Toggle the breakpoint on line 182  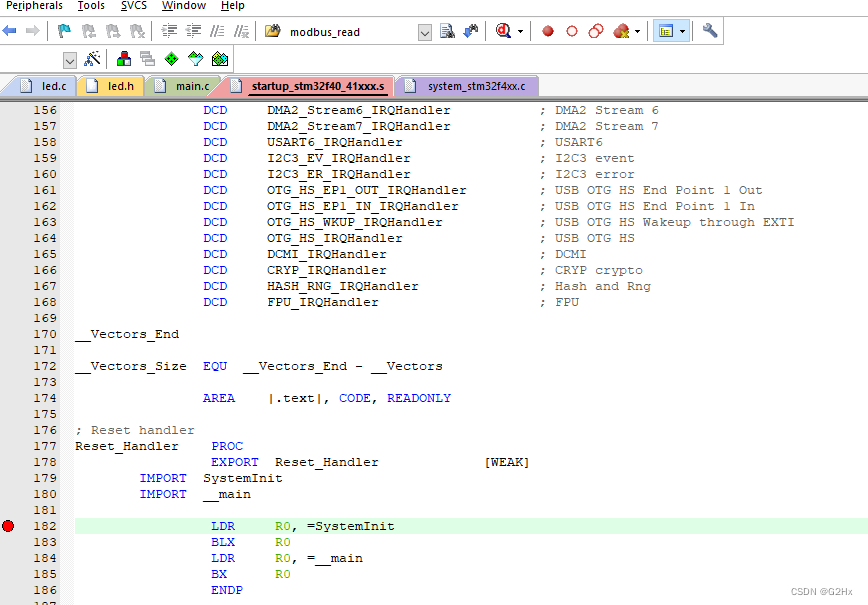pos(8,524)
